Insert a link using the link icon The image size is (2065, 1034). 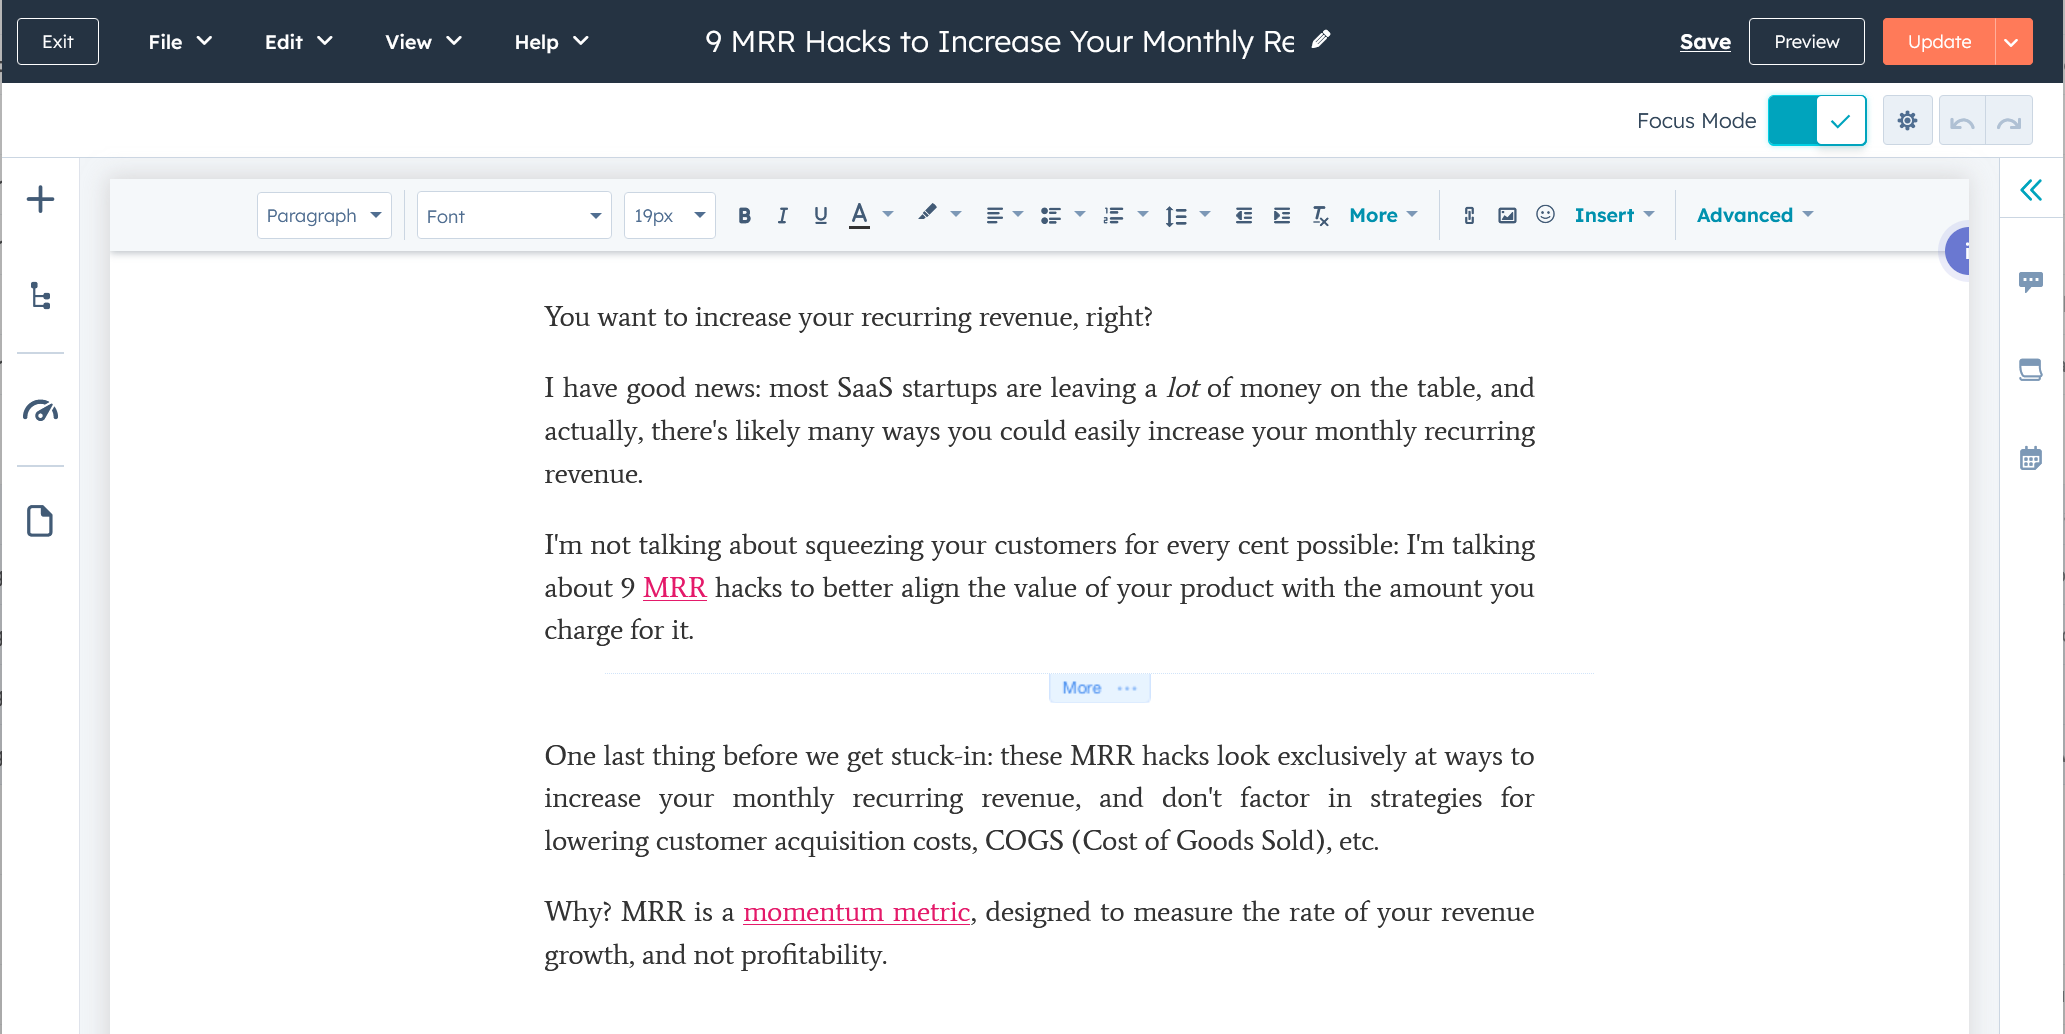click(1469, 215)
